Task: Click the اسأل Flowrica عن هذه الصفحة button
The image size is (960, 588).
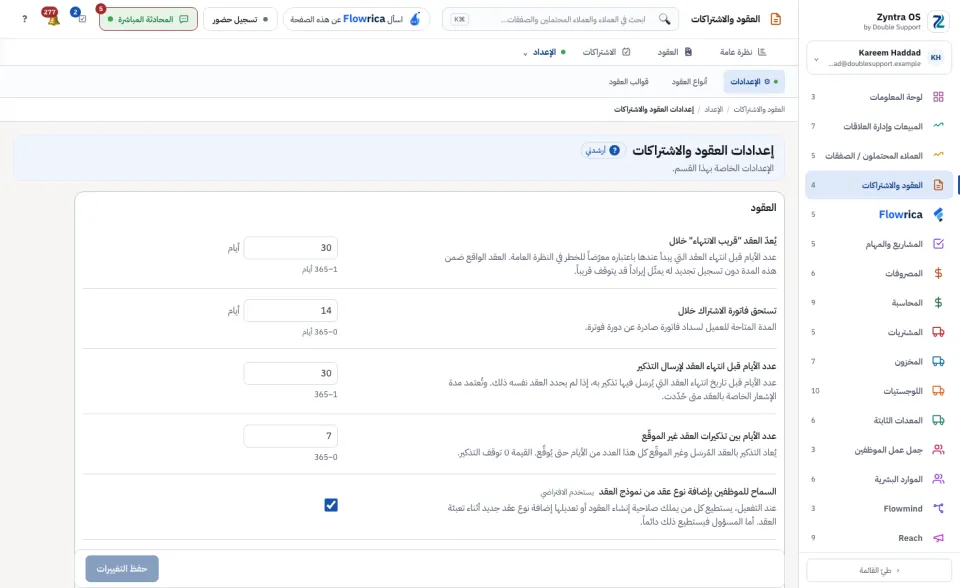Action: click(356, 19)
